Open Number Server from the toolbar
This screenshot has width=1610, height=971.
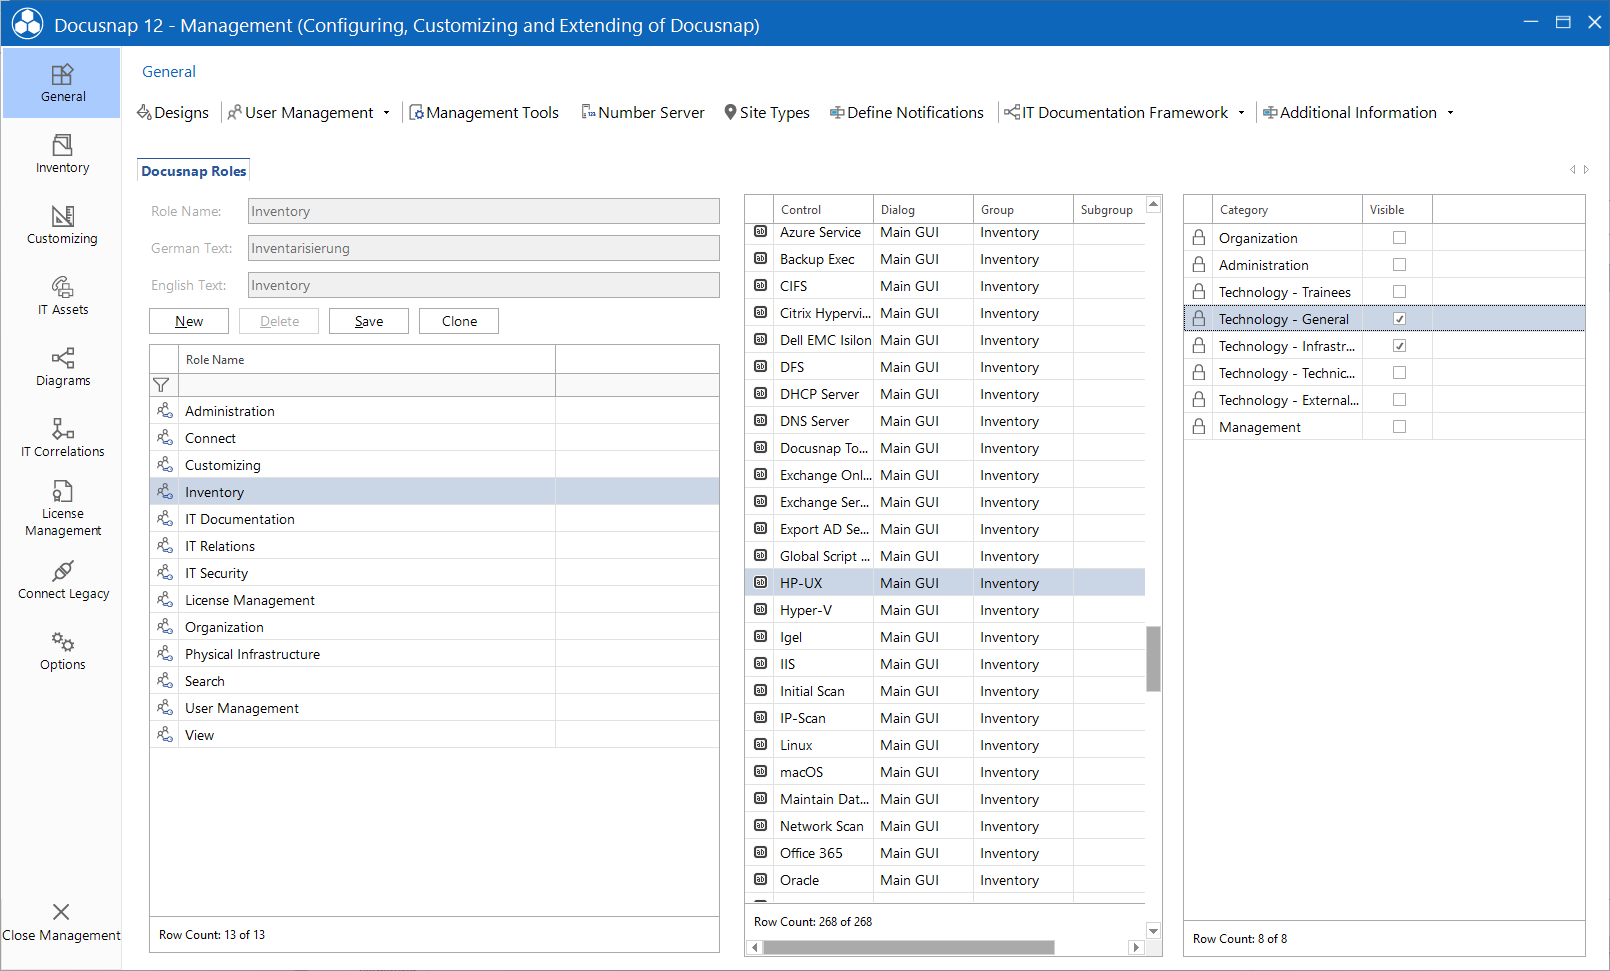point(643,113)
